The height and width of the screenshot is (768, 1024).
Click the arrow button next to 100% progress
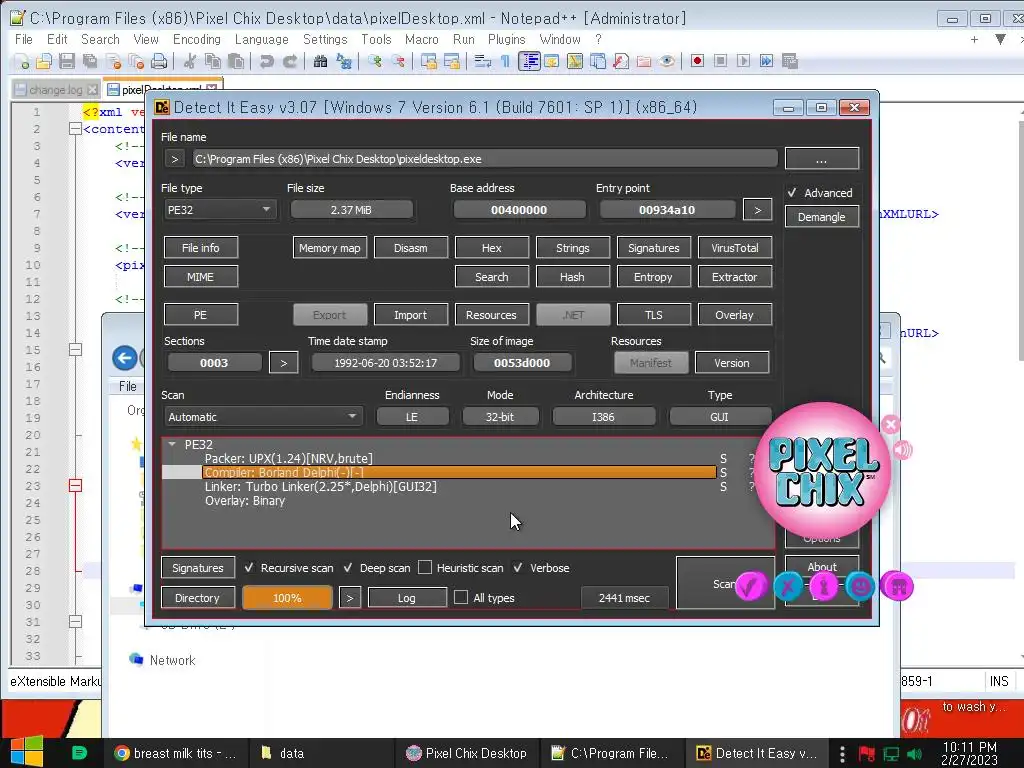point(349,598)
